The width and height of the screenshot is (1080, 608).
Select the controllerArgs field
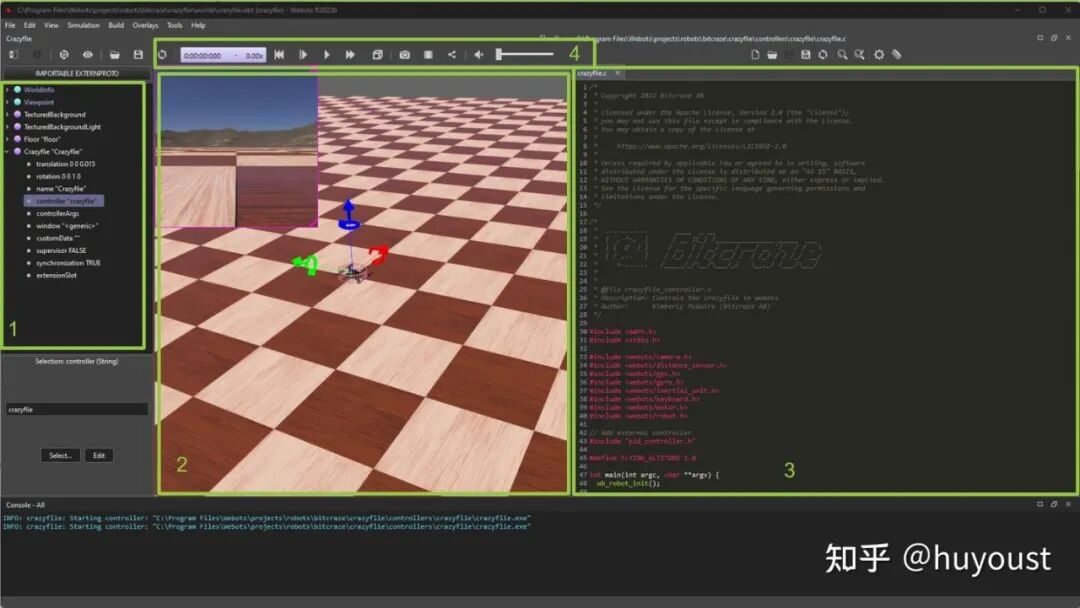[x=57, y=213]
